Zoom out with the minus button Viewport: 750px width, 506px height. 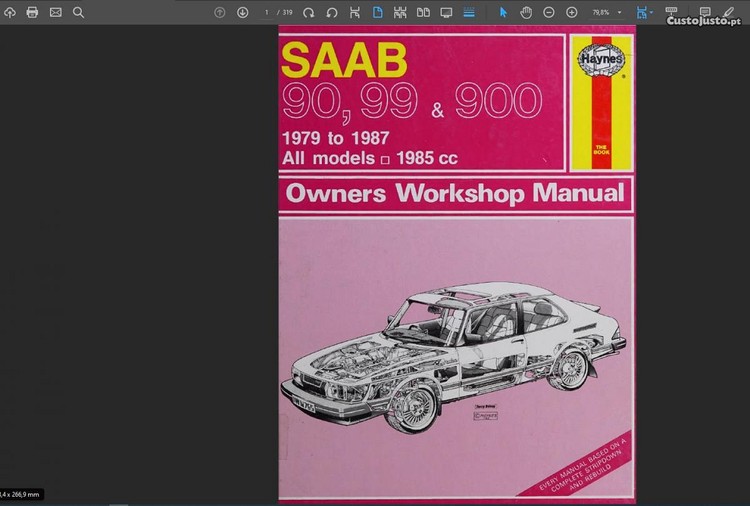coord(549,12)
